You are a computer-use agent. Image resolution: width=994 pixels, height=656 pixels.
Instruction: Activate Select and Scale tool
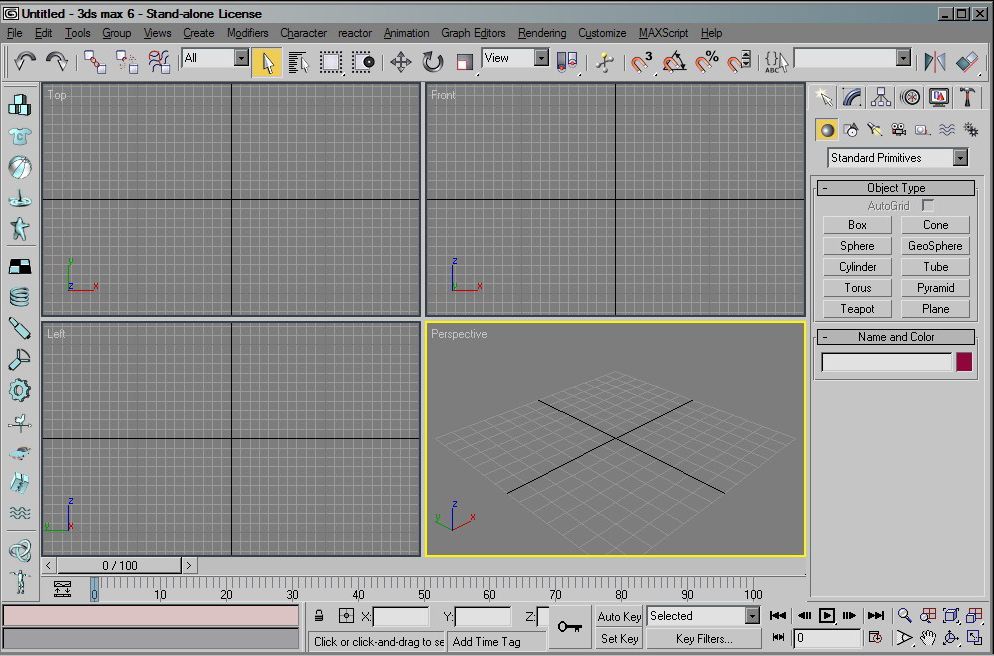[x=464, y=62]
